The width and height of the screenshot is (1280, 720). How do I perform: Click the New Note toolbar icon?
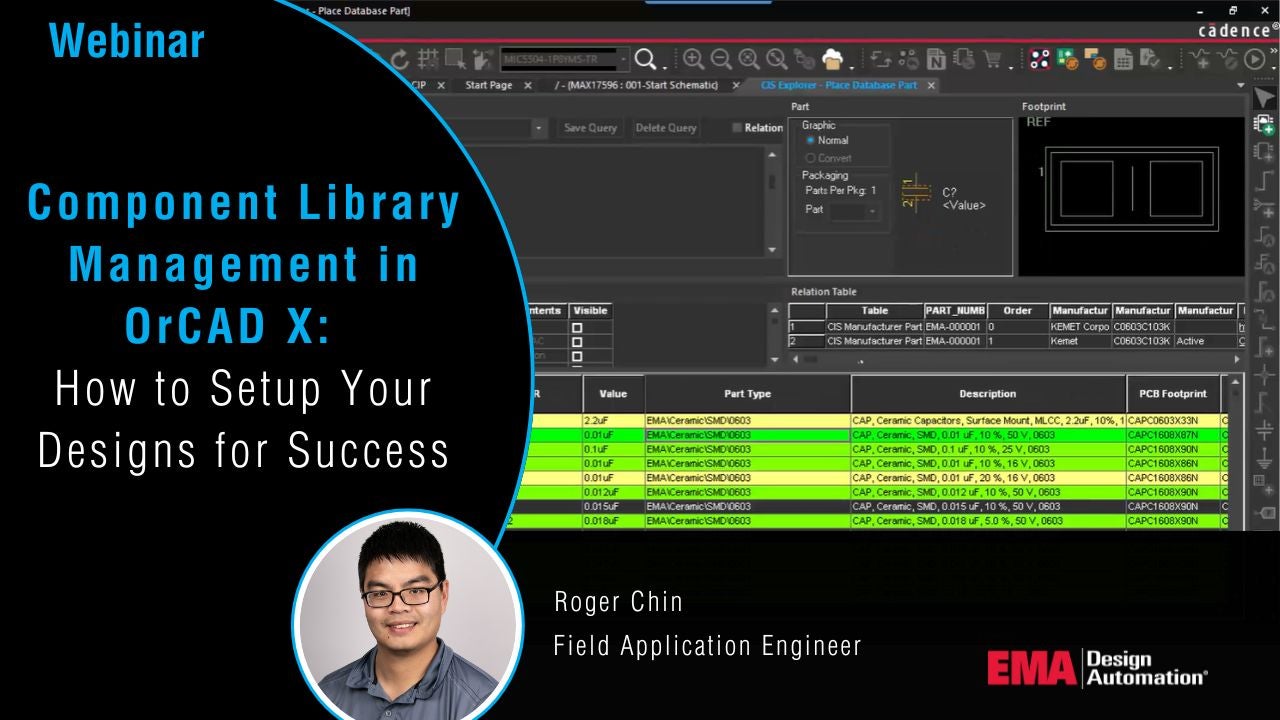(x=935, y=57)
